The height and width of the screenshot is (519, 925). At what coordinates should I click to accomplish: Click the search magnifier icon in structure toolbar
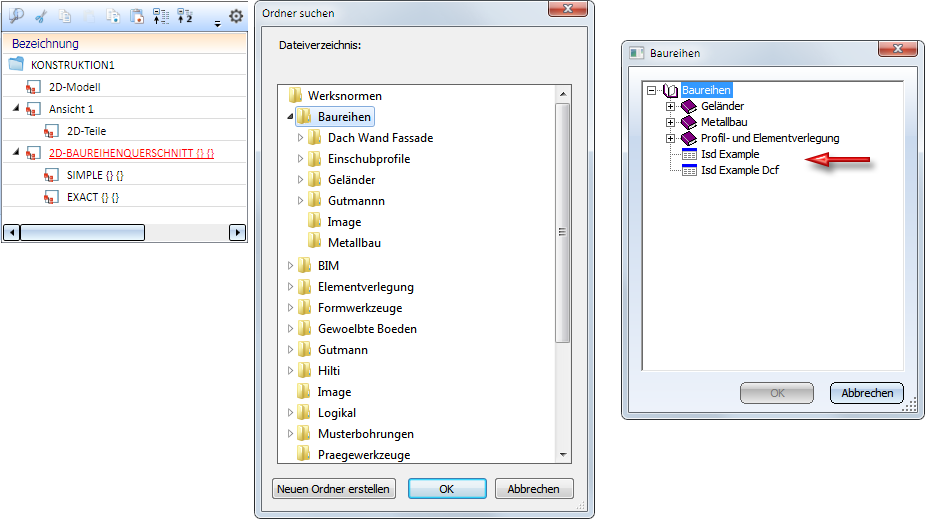[x=16, y=16]
